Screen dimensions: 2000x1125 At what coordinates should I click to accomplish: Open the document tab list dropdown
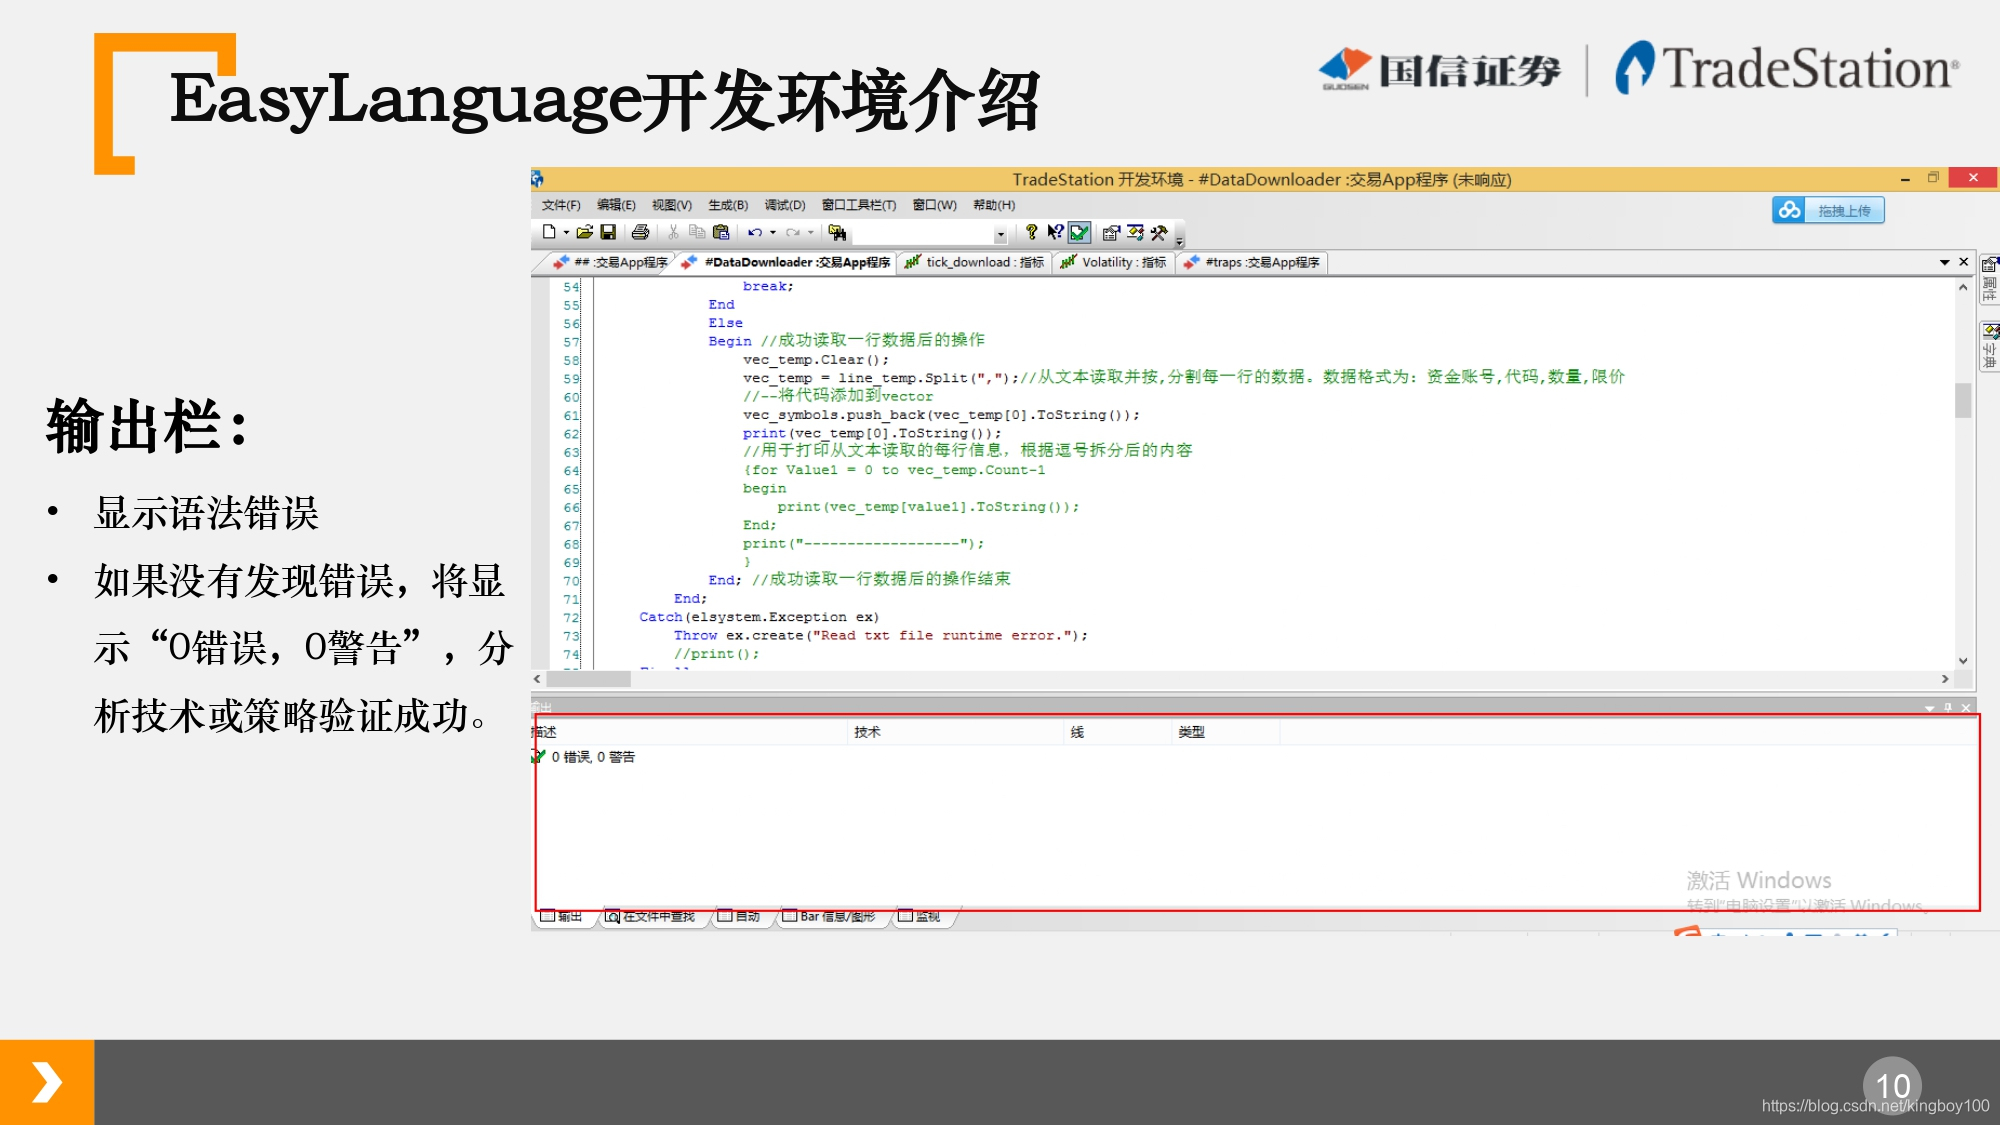pos(1944,262)
